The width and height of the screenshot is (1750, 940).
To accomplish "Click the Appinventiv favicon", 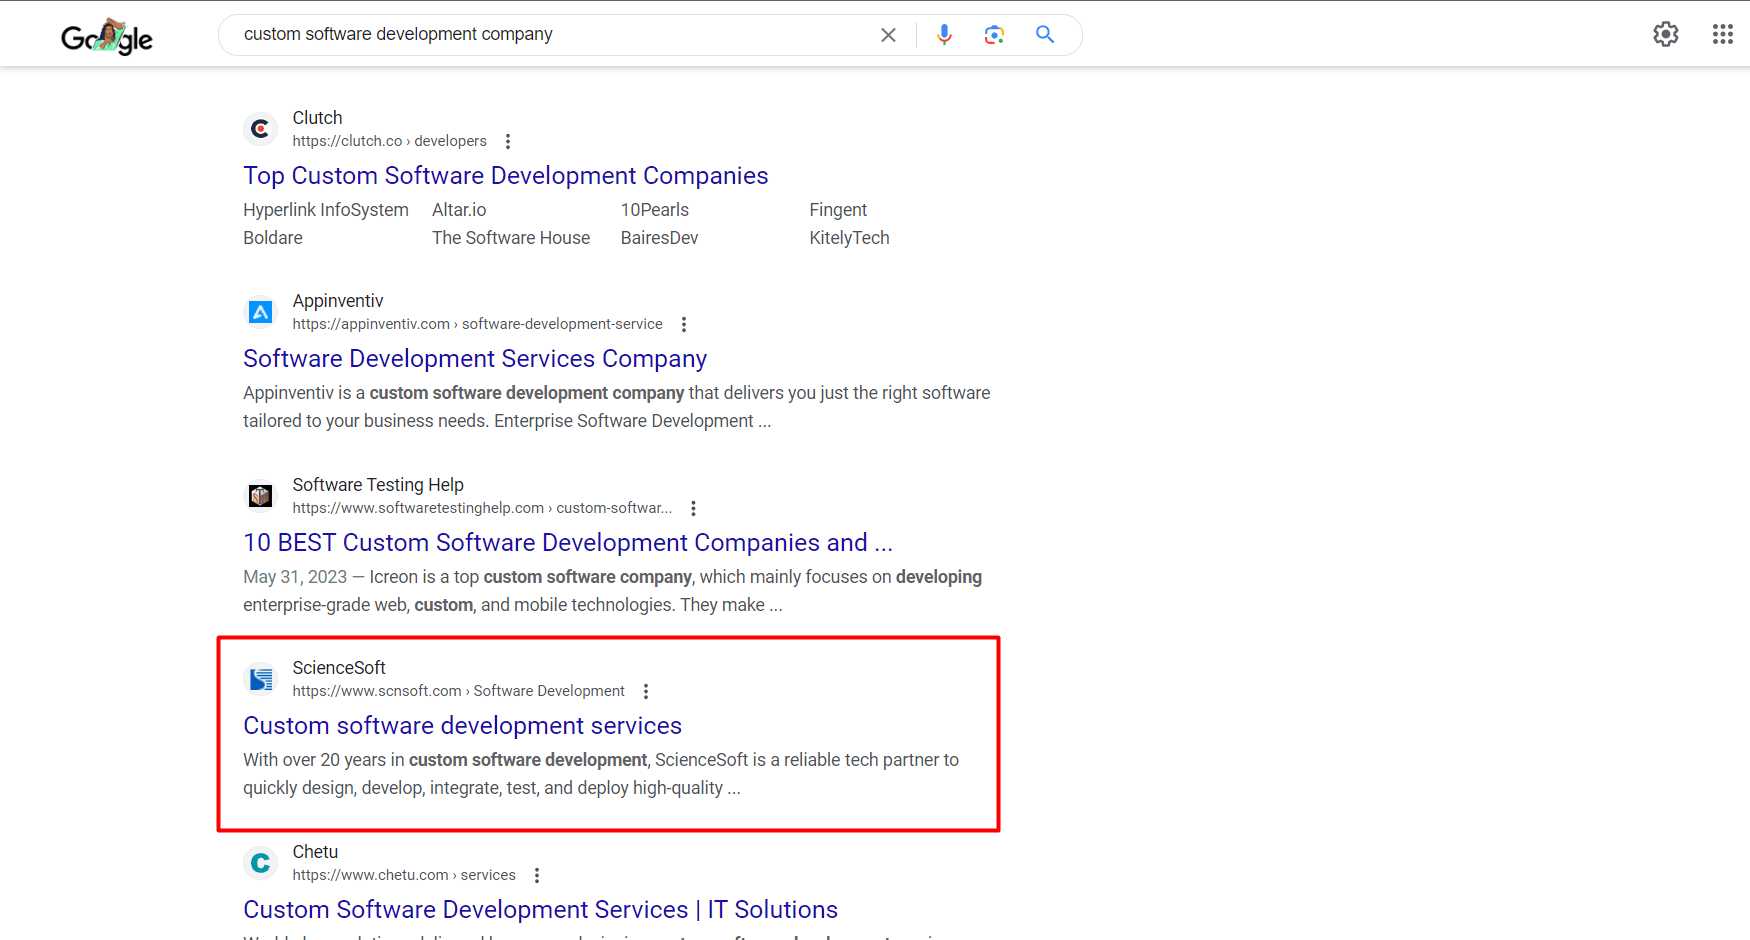I will coord(261,312).
